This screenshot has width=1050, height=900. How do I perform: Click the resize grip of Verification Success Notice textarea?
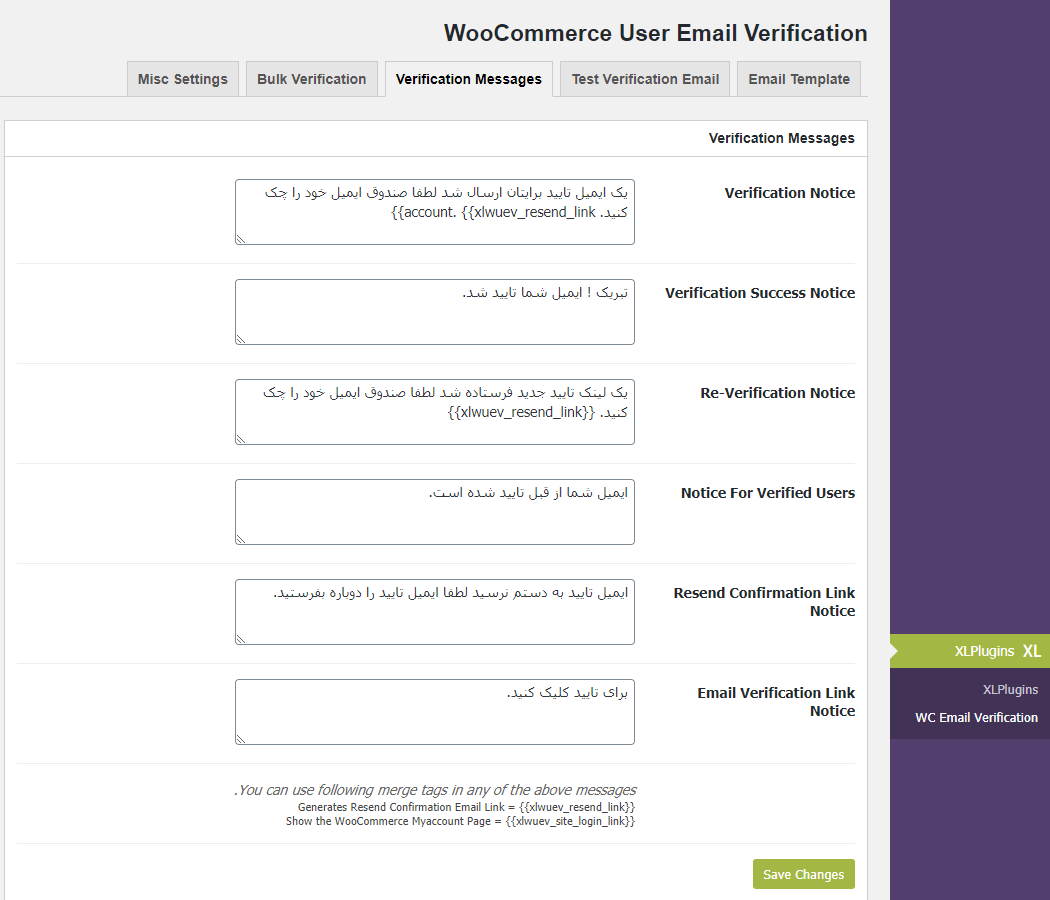pyautogui.click(x=241, y=340)
